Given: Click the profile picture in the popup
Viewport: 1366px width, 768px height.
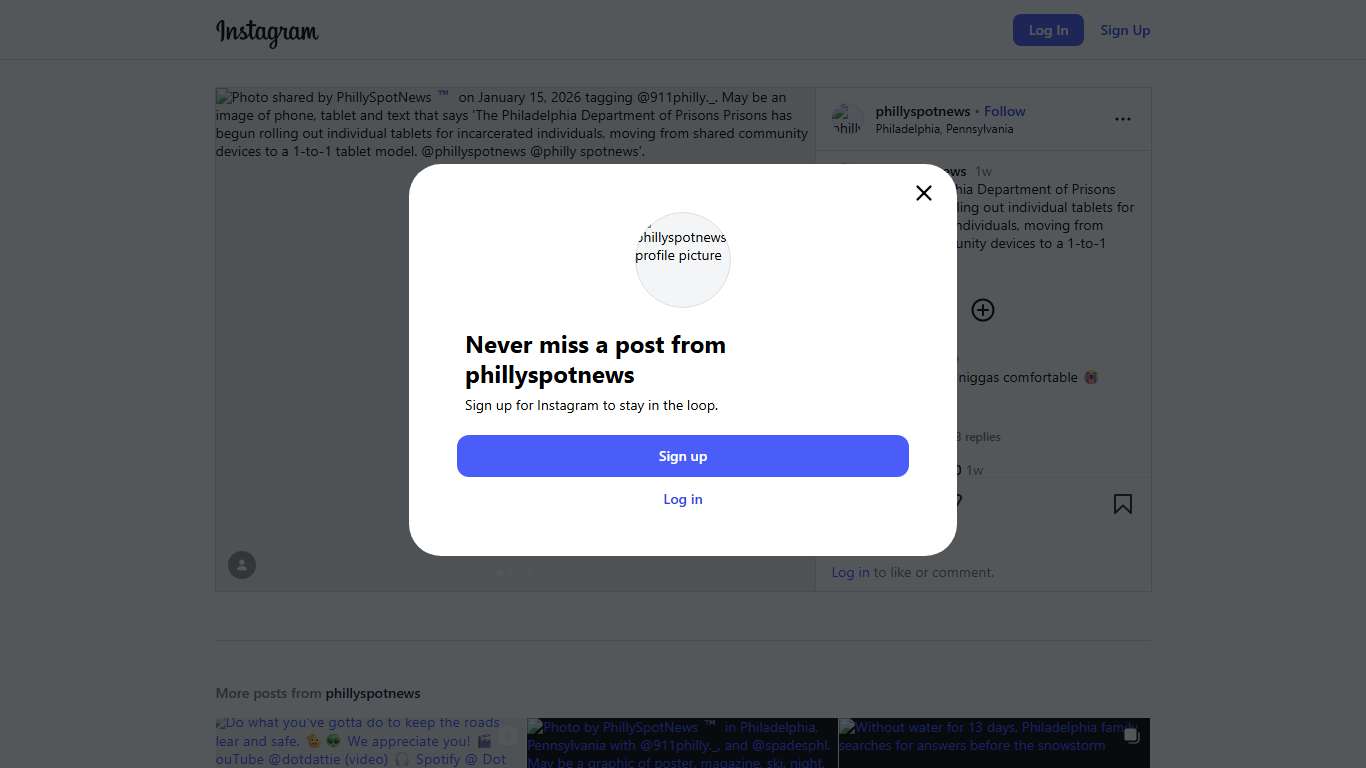Looking at the screenshot, I should tap(683, 259).
